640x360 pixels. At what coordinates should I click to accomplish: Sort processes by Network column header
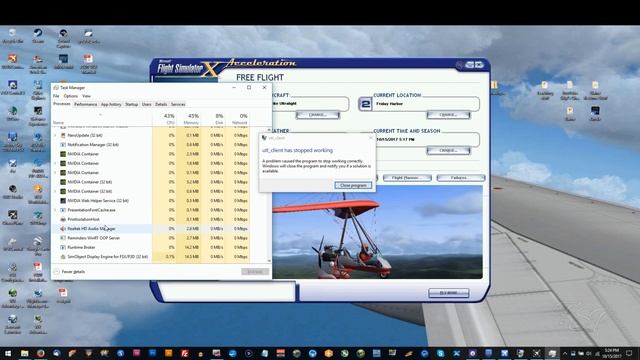238,119
